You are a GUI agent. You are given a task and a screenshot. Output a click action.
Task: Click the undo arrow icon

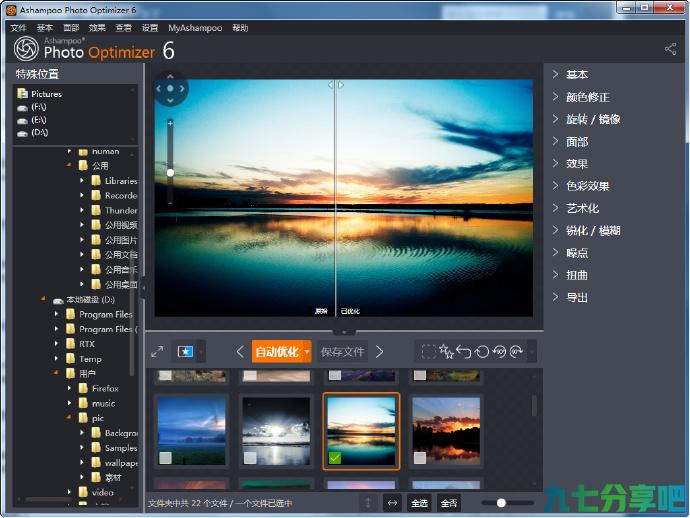click(464, 352)
